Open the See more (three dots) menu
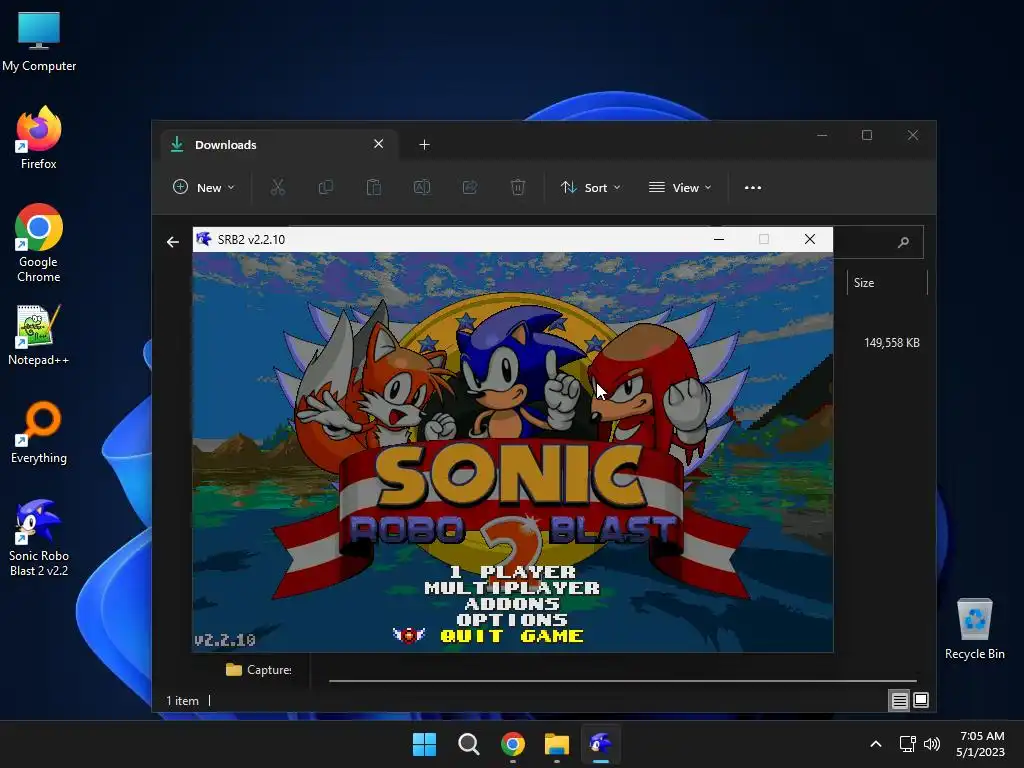This screenshot has height=768, width=1024. pos(752,187)
